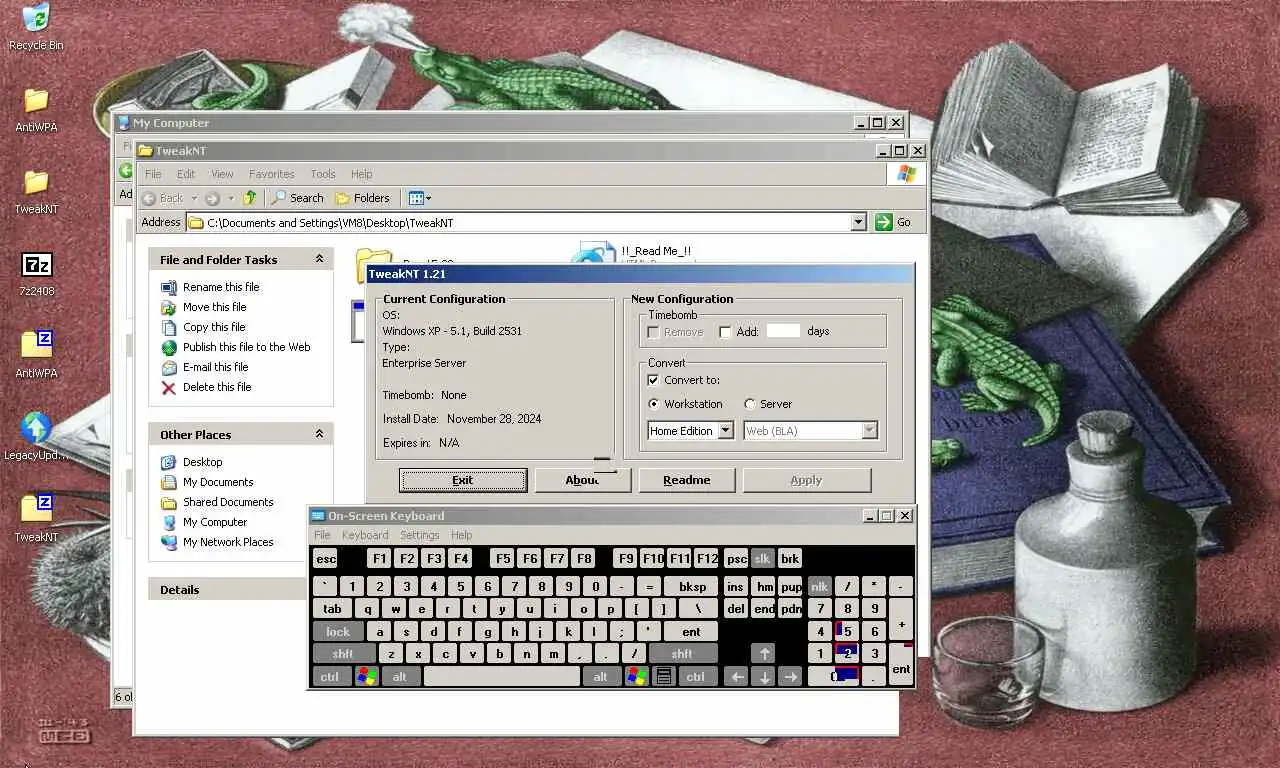The height and width of the screenshot is (768, 1280).
Task: Toggle the Add timebomb checkbox
Action: point(725,332)
